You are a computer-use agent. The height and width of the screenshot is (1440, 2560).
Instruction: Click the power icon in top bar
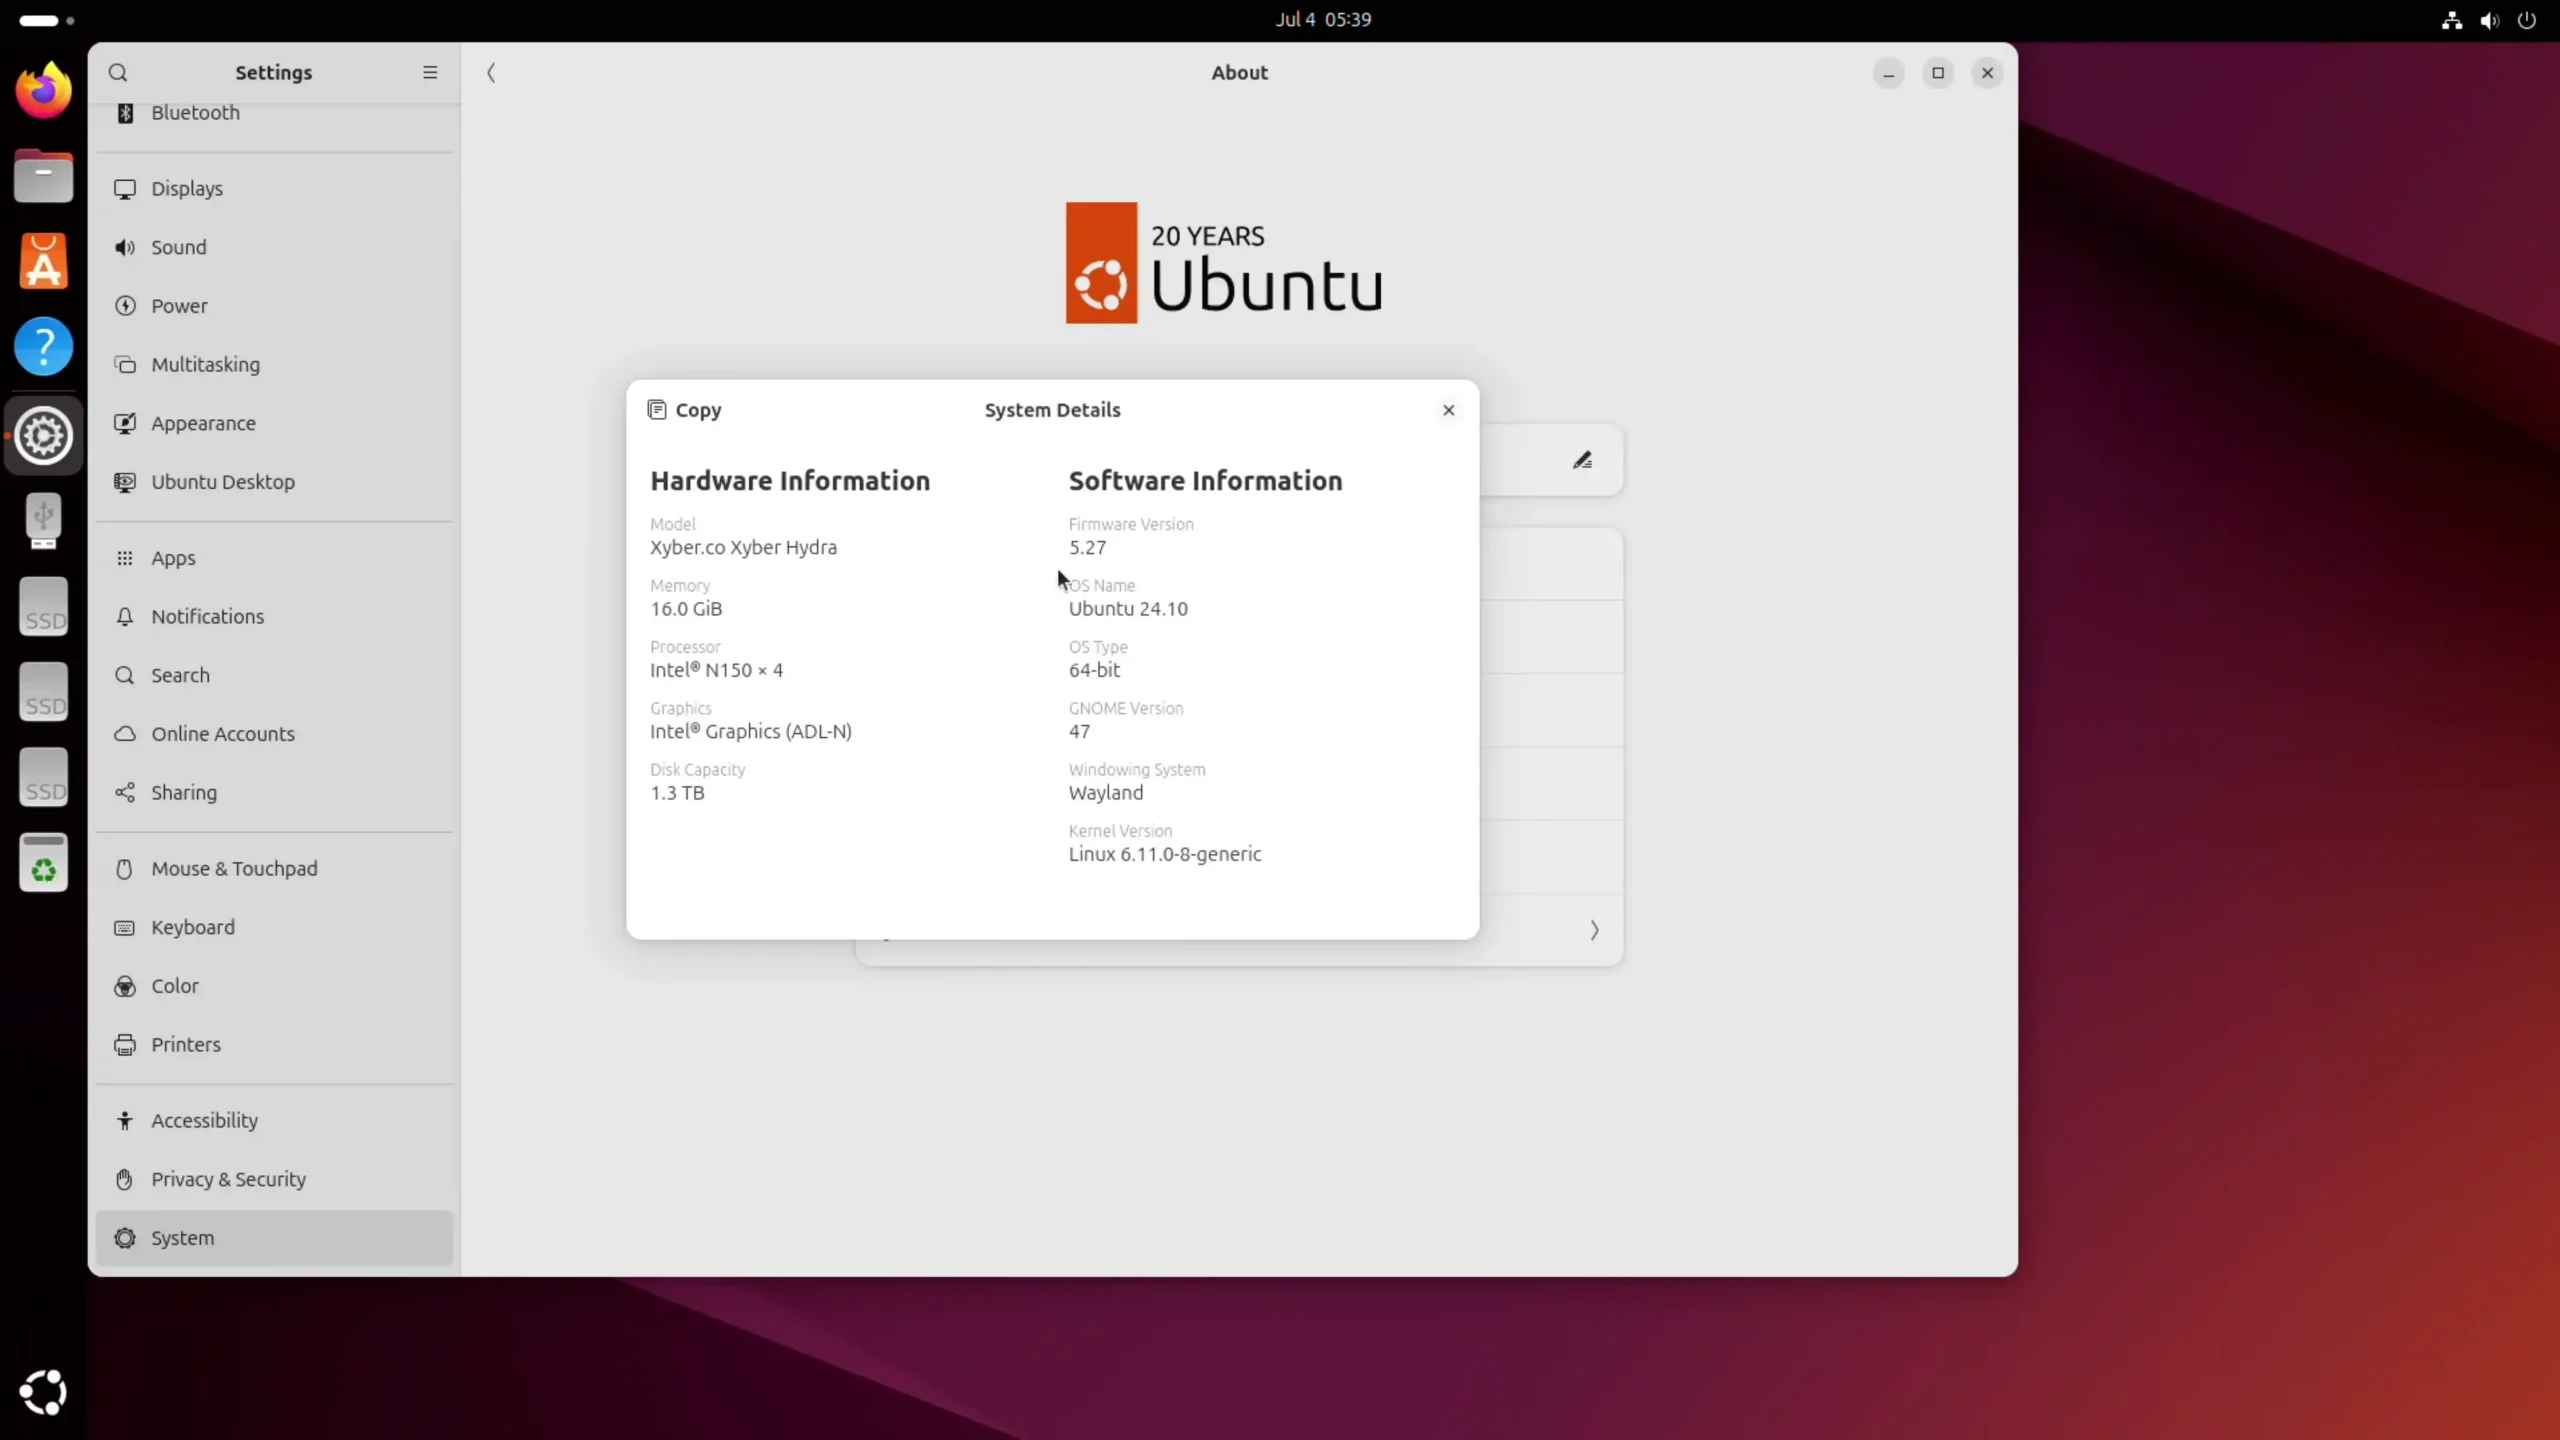click(2527, 20)
